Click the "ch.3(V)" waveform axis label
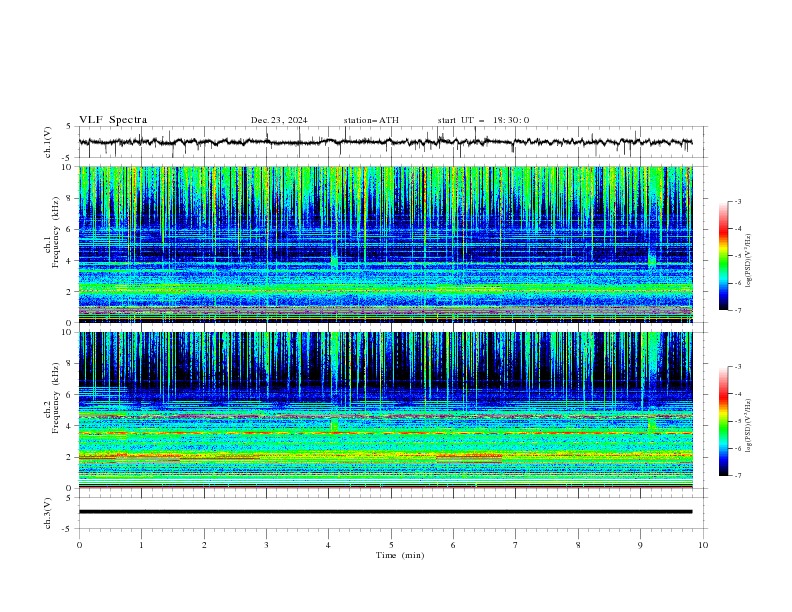 point(48,513)
